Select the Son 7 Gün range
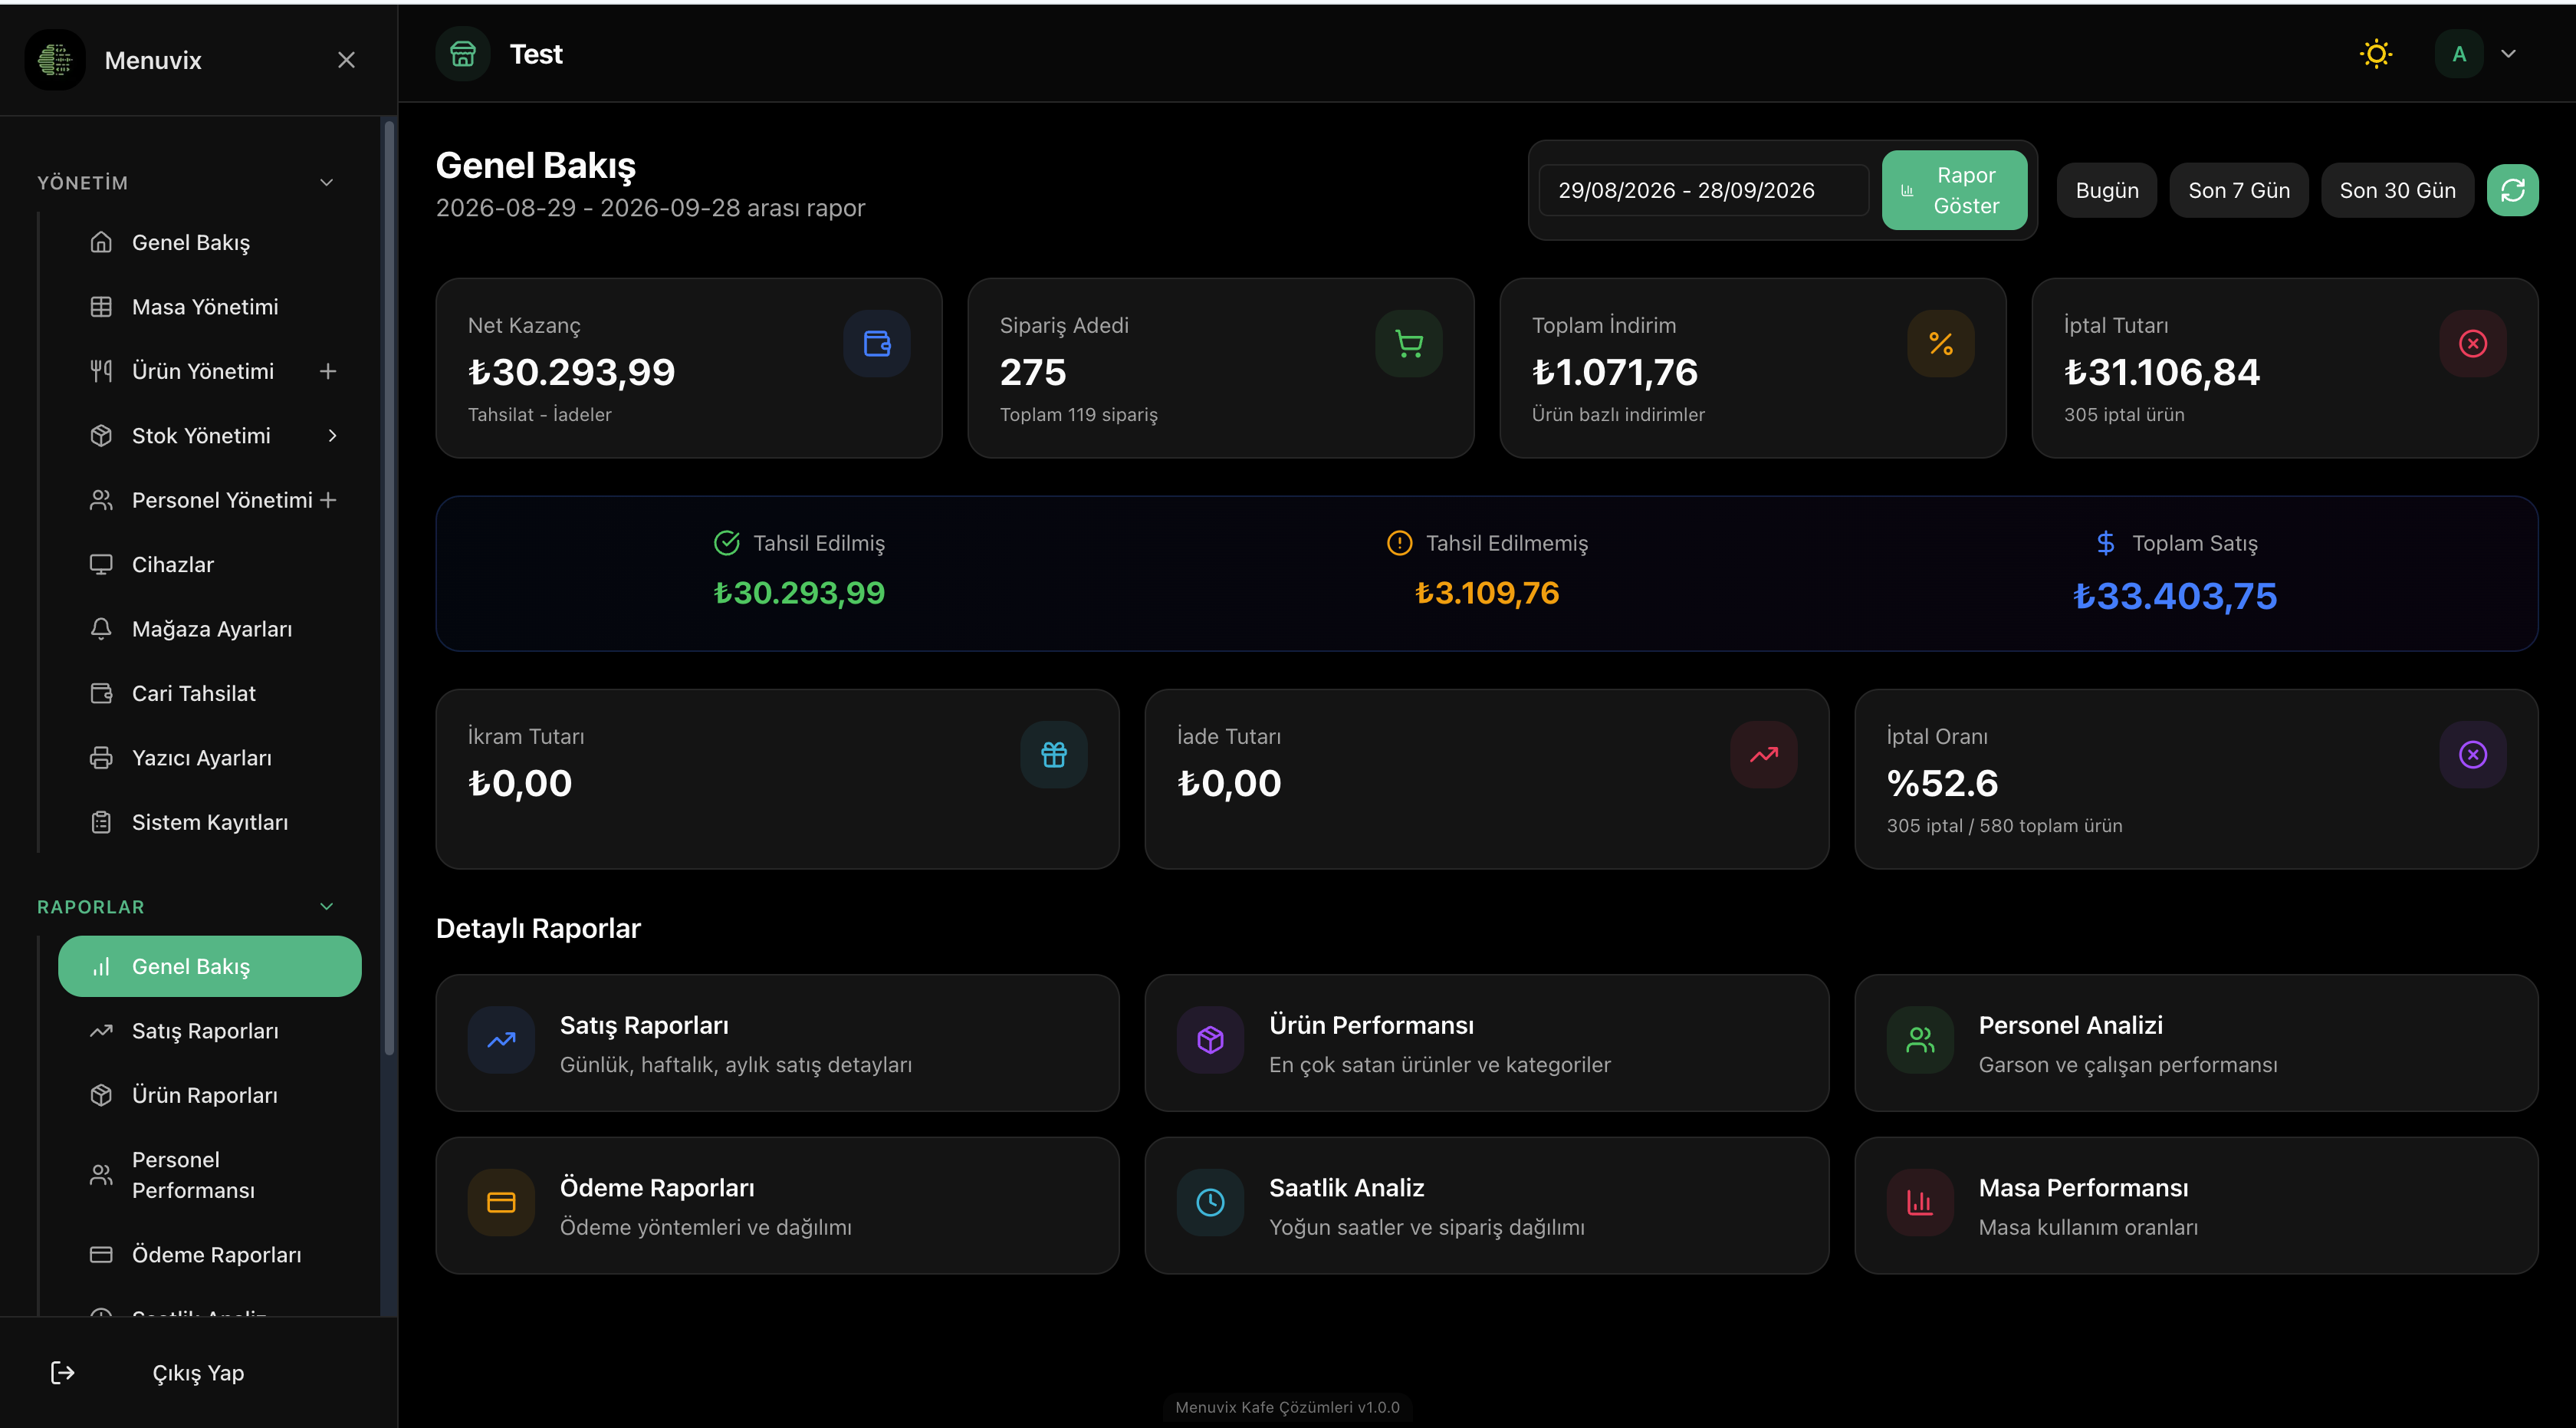Image resolution: width=2576 pixels, height=1428 pixels. point(2239,190)
